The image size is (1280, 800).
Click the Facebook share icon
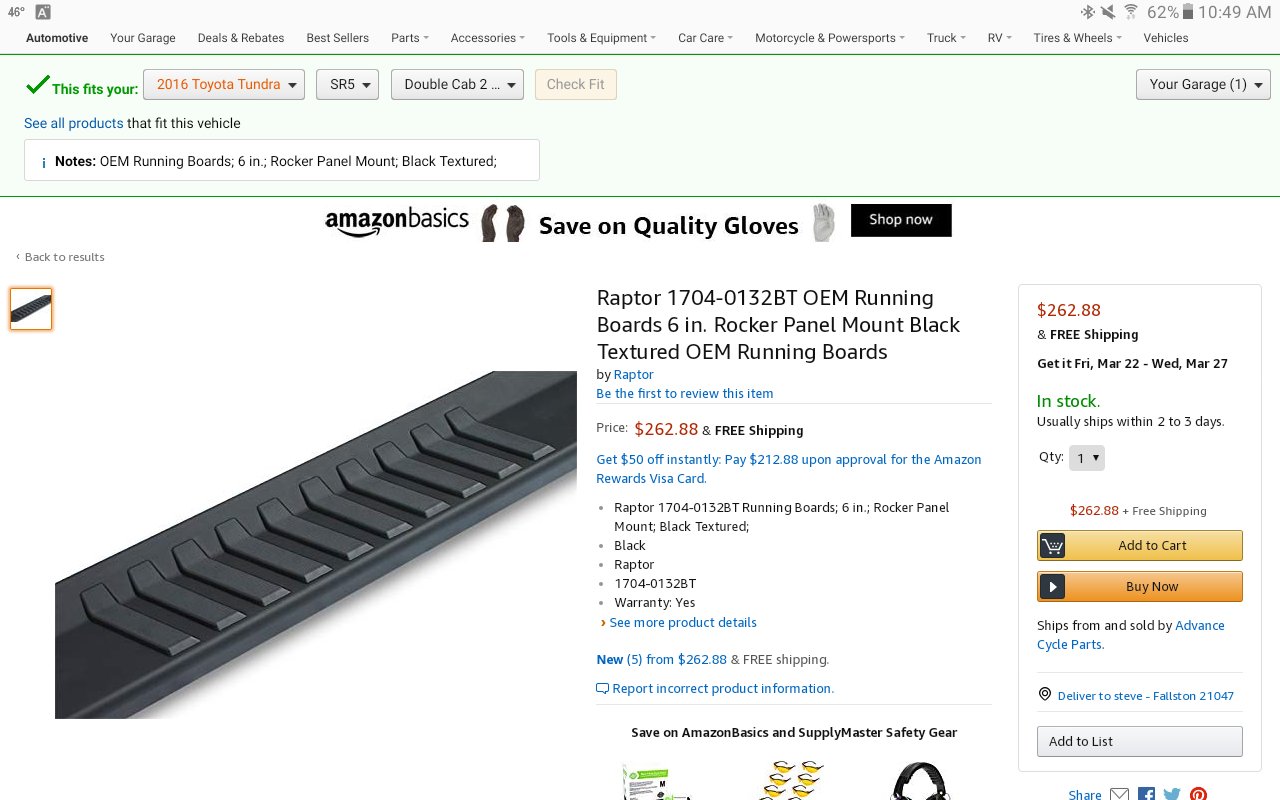coord(1146,794)
